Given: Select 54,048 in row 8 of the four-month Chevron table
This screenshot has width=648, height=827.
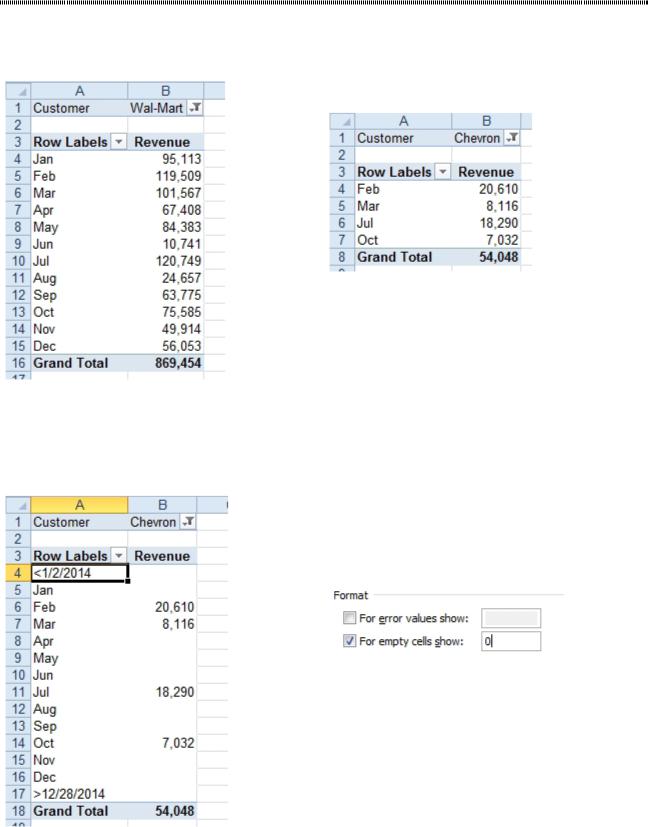Looking at the screenshot, I should (486, 257).
